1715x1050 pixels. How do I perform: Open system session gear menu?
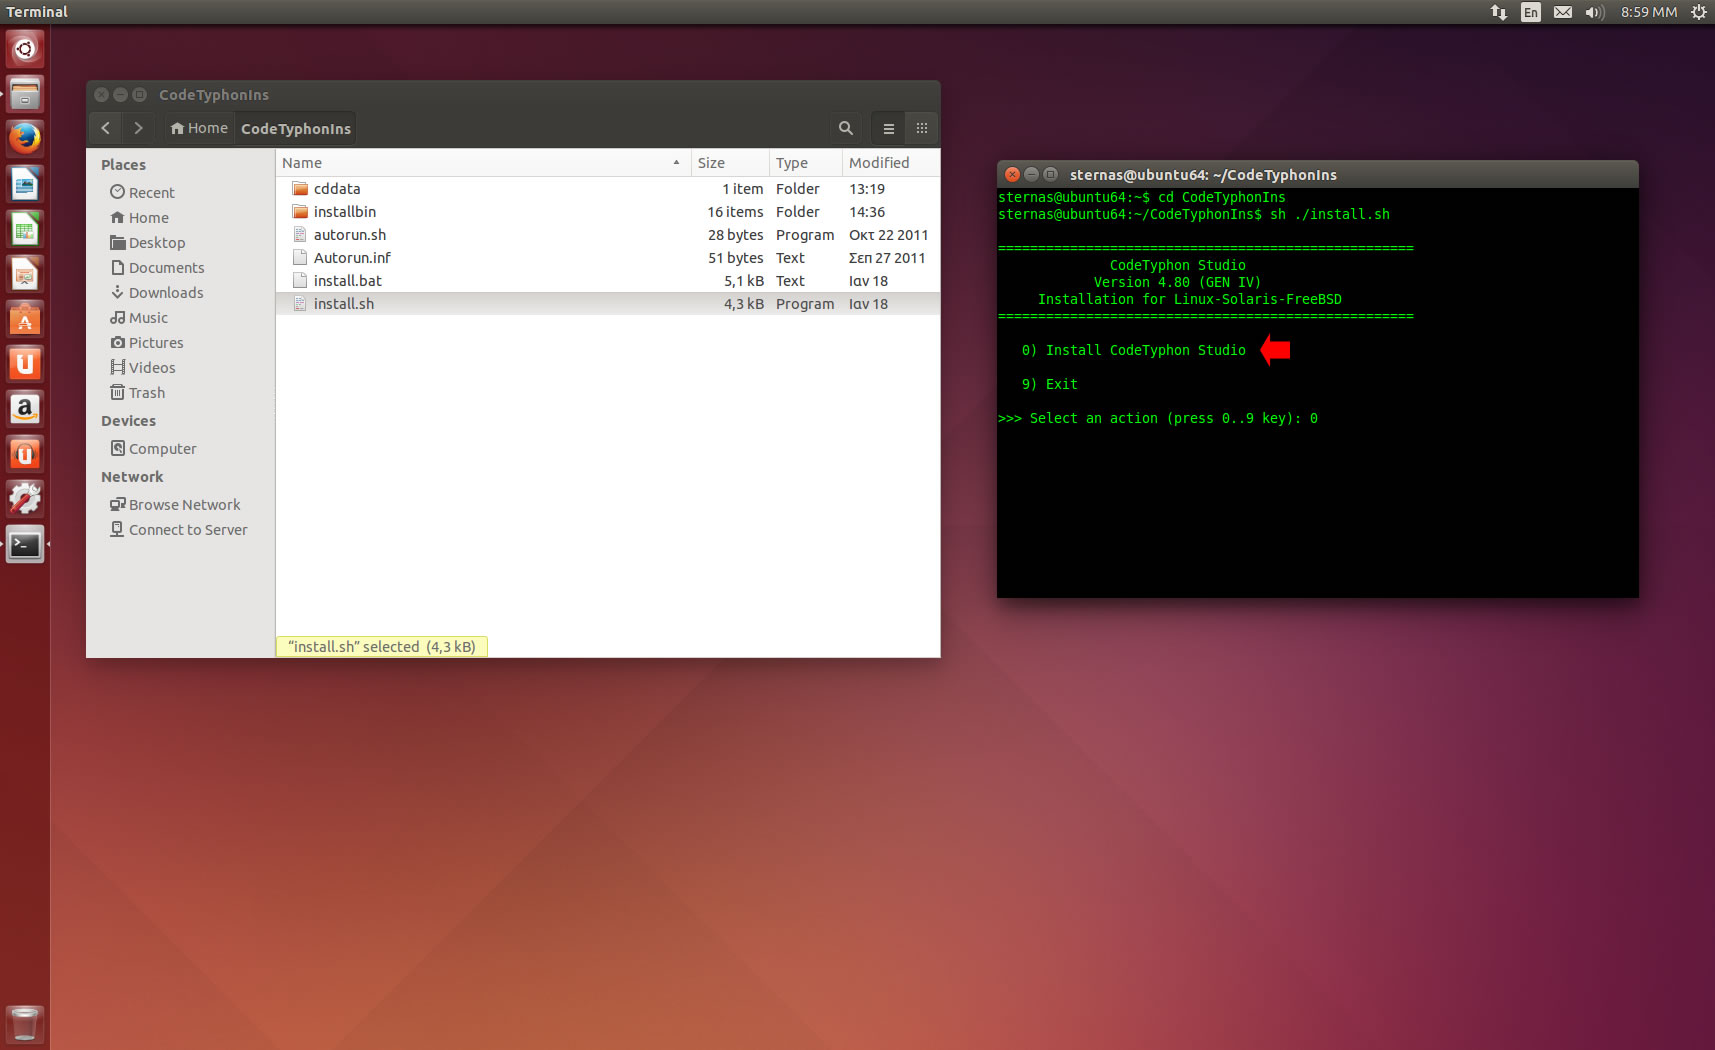point(1698,12)
